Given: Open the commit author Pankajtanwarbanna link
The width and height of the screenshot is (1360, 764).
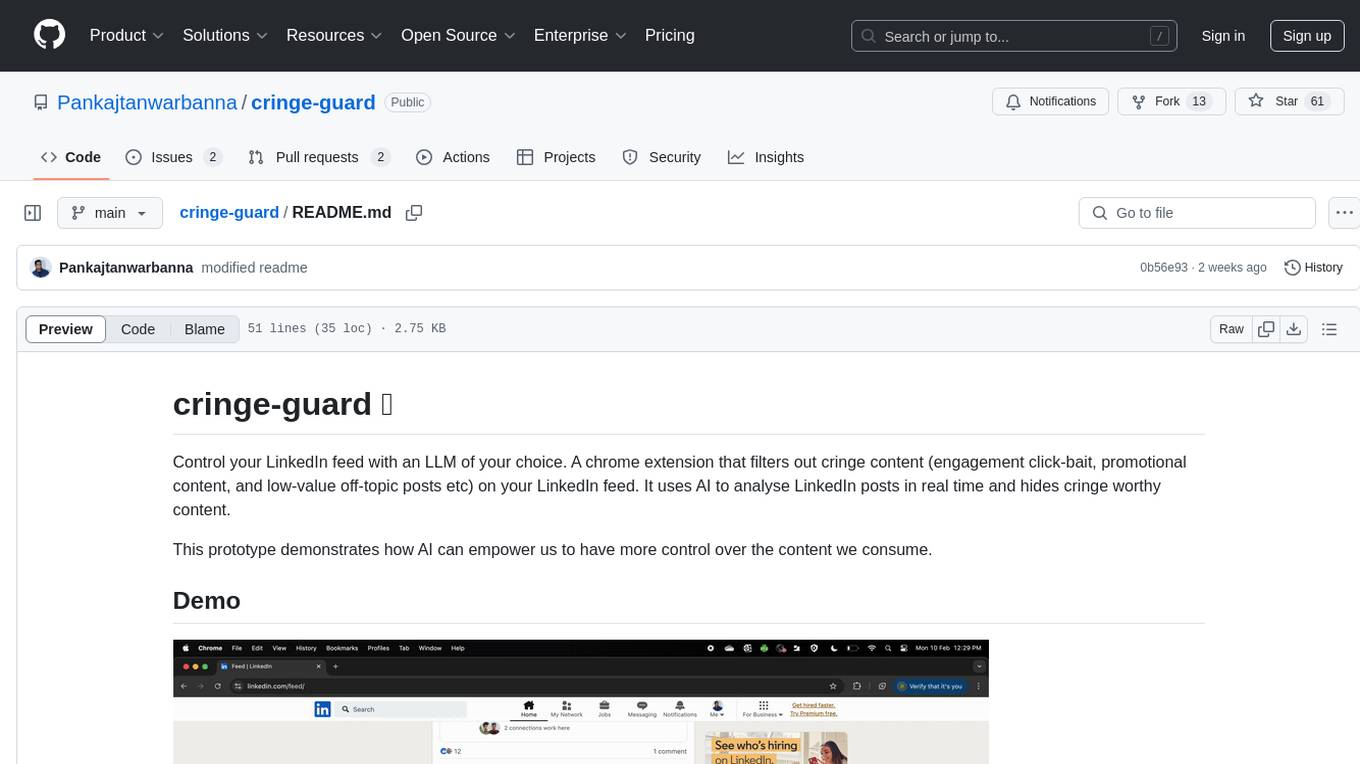Looking at the screenshot, I should (x=126, y=268).
